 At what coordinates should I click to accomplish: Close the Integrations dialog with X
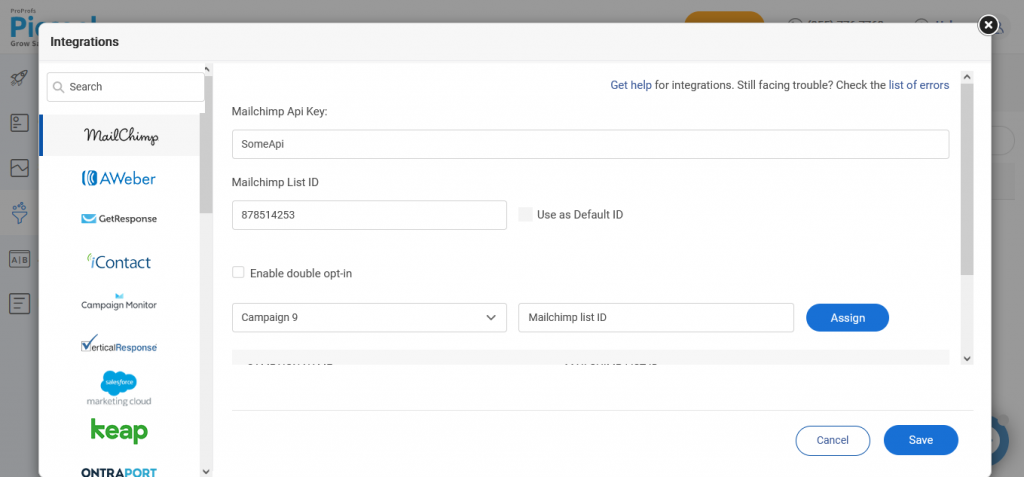point(988,25)
